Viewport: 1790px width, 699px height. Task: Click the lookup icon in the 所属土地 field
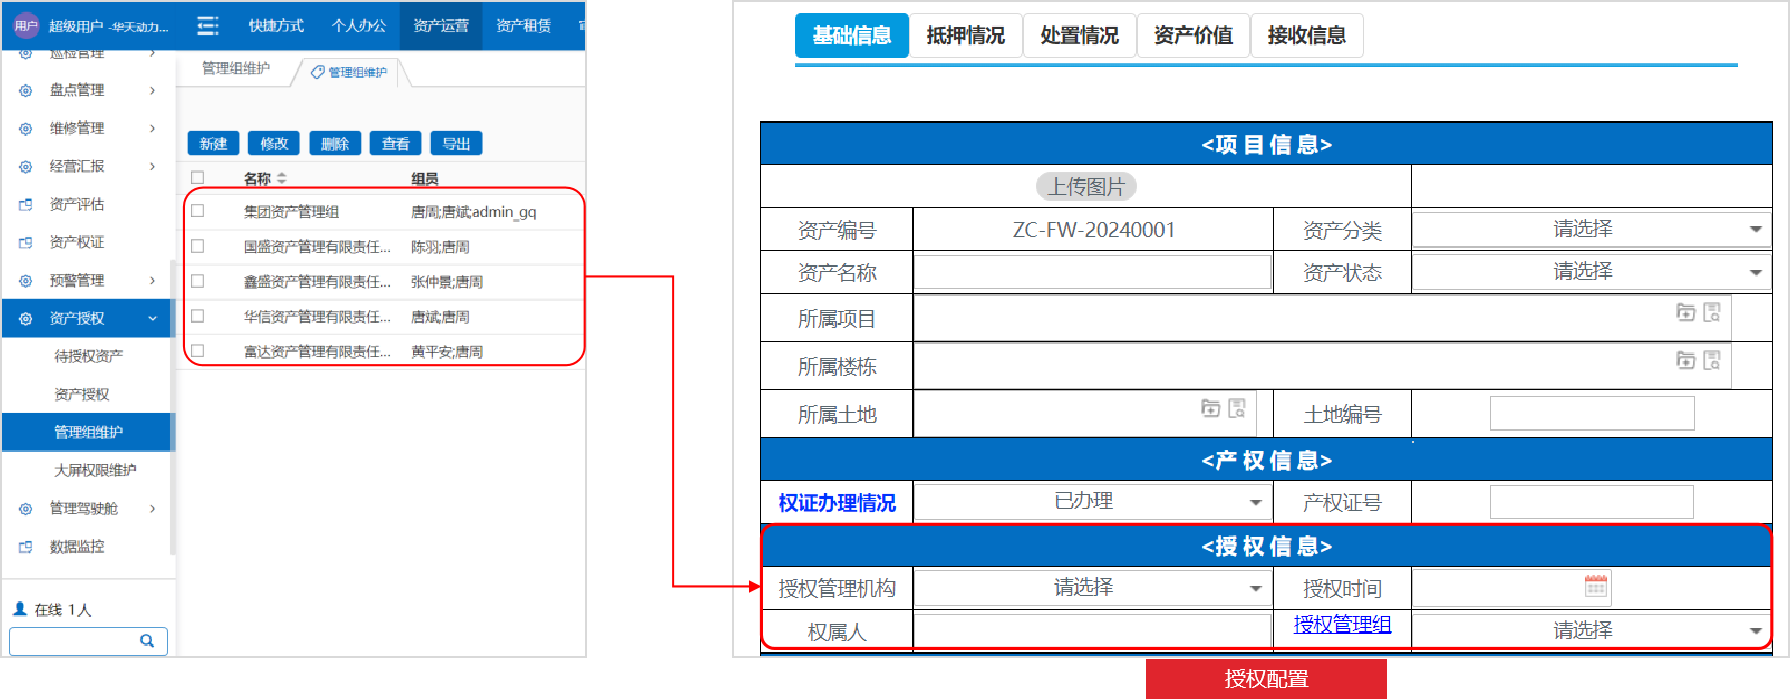pyautogui.click(x=1237, y=407)
